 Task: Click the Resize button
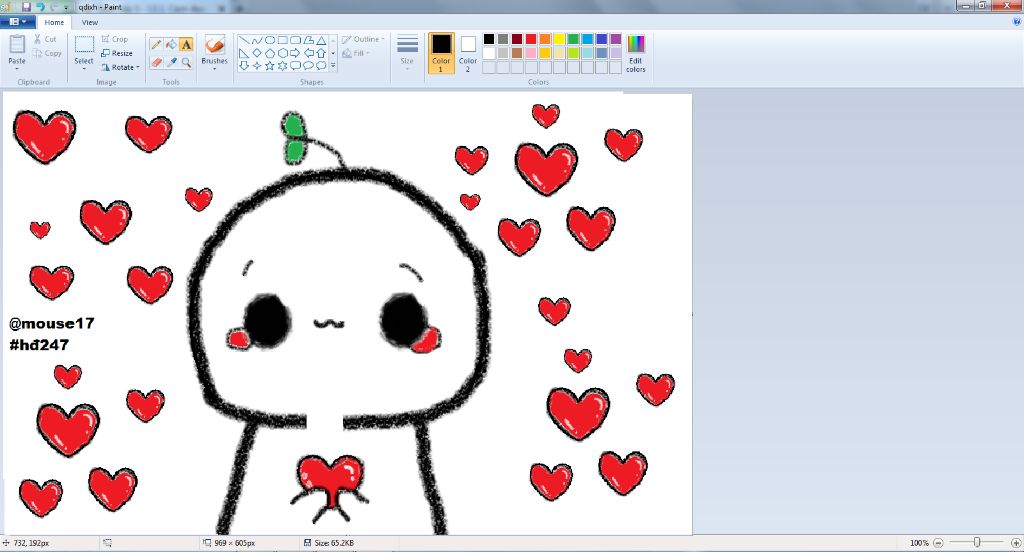tap(117, 53)
